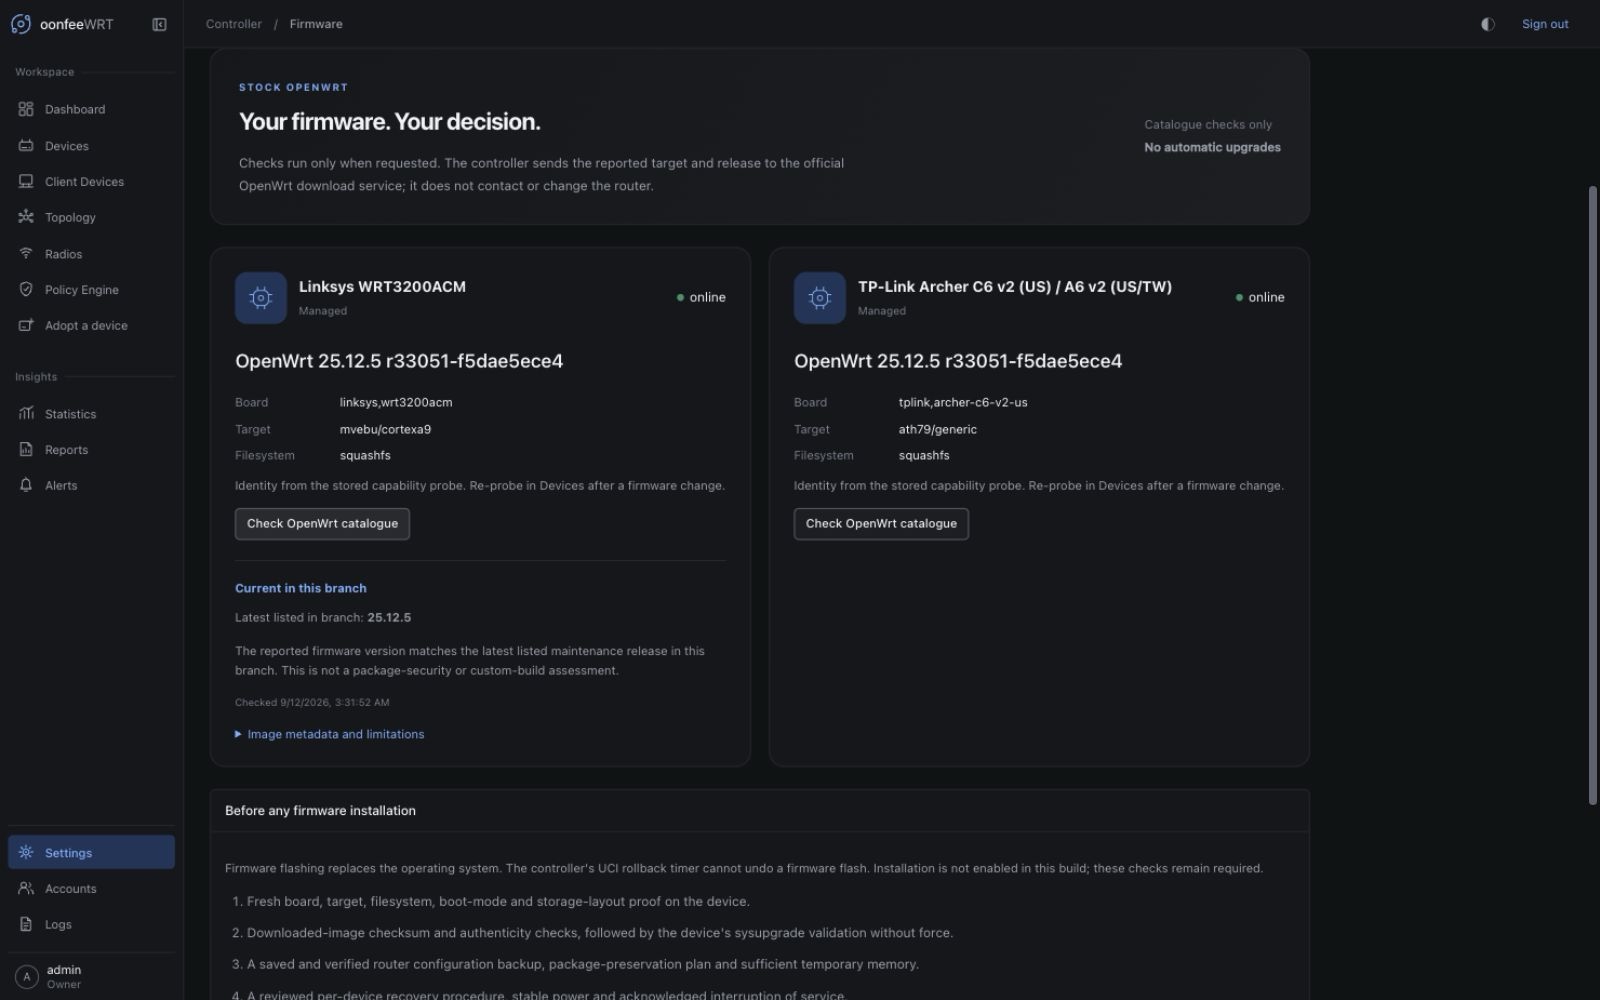The image size is (1600, 1000).
Task: Select Settings in the sidebar
Action: pos(91,853)
